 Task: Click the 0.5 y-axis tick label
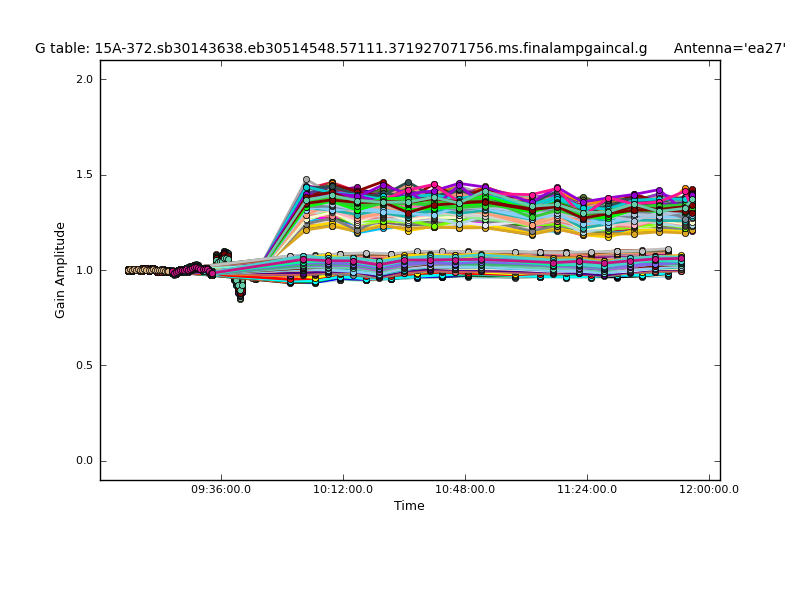coord(83,365)
